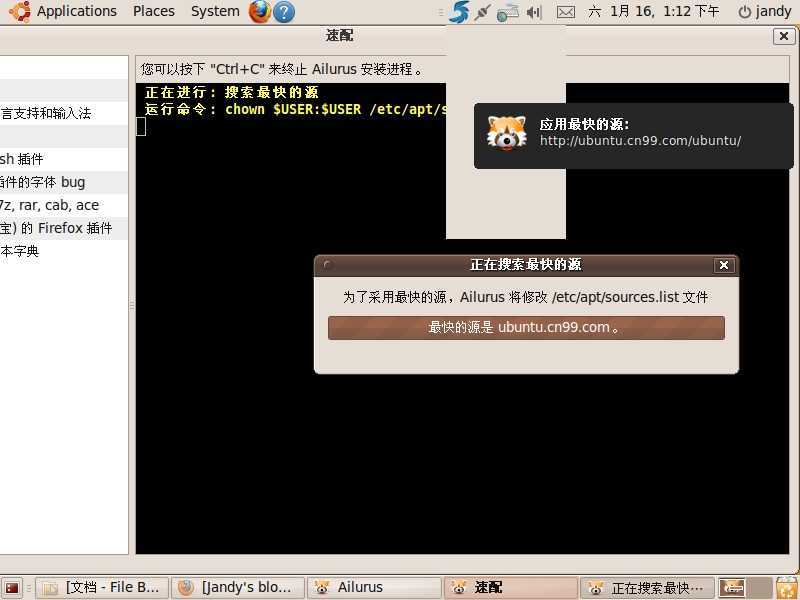The height and width of the screenshot is (600, 800).
Task: Open the jandy user session menu
Action: (765, 11)
